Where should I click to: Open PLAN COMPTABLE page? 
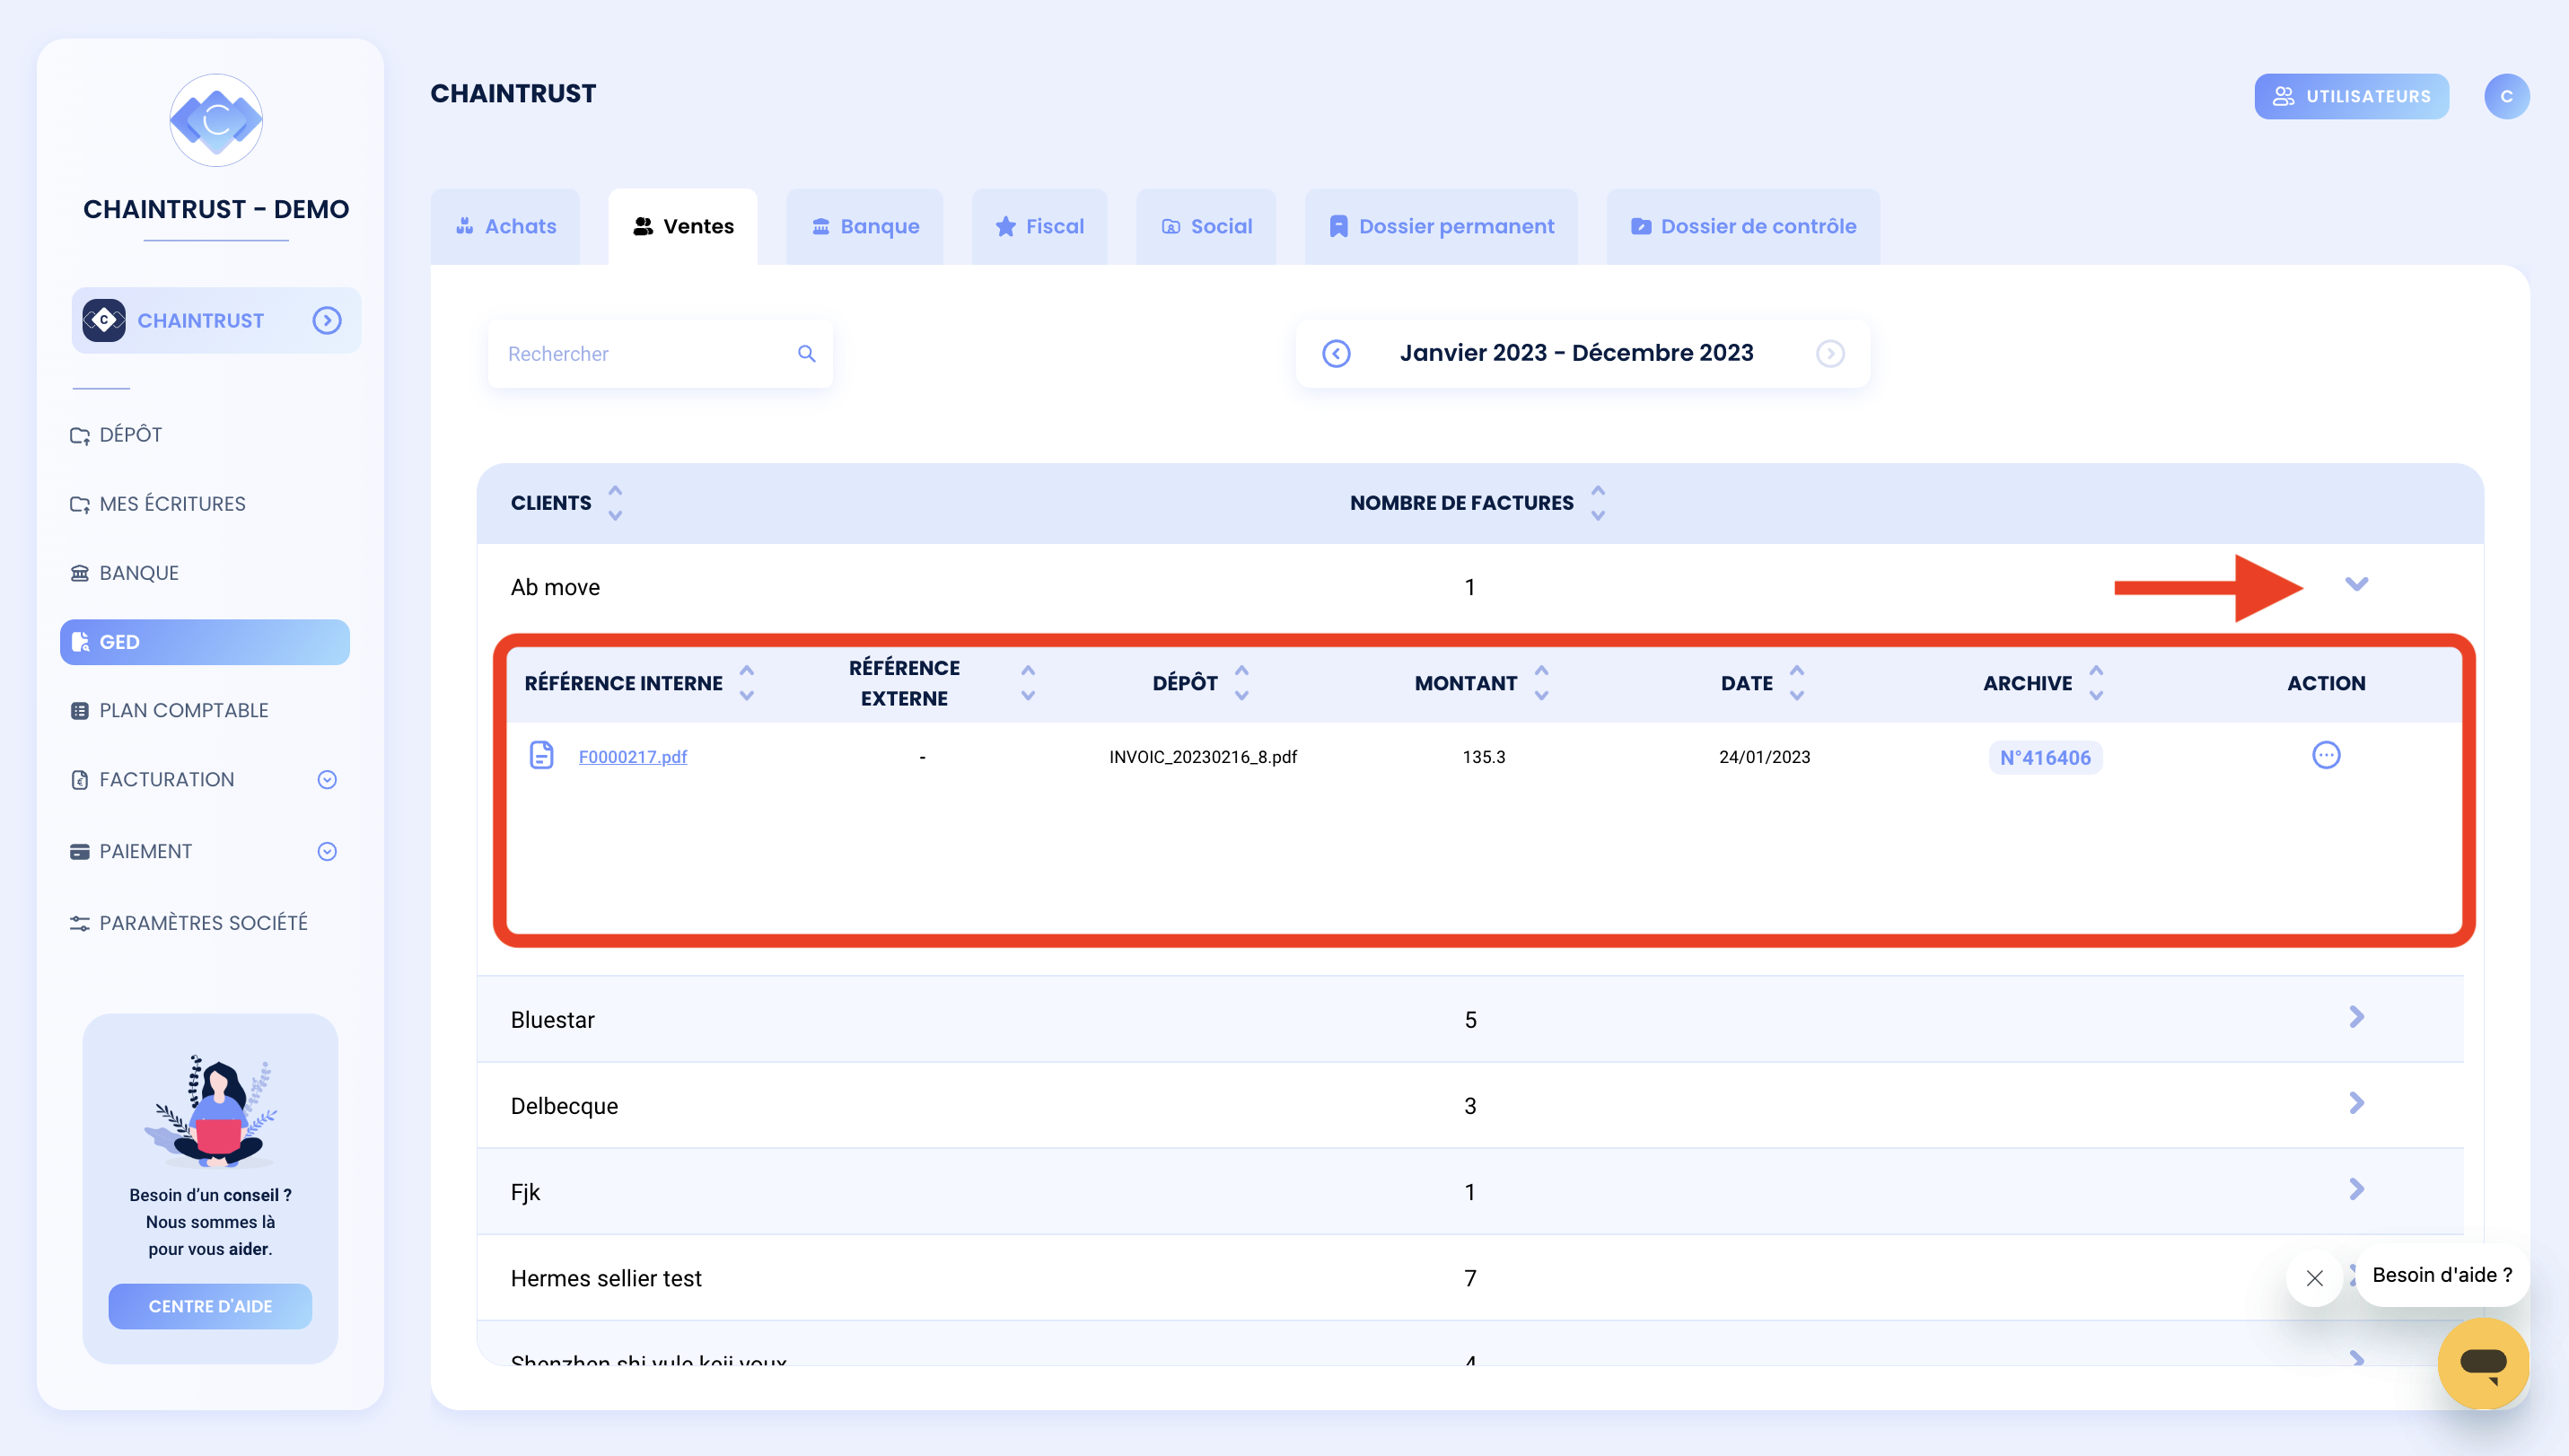coord(183,710)
